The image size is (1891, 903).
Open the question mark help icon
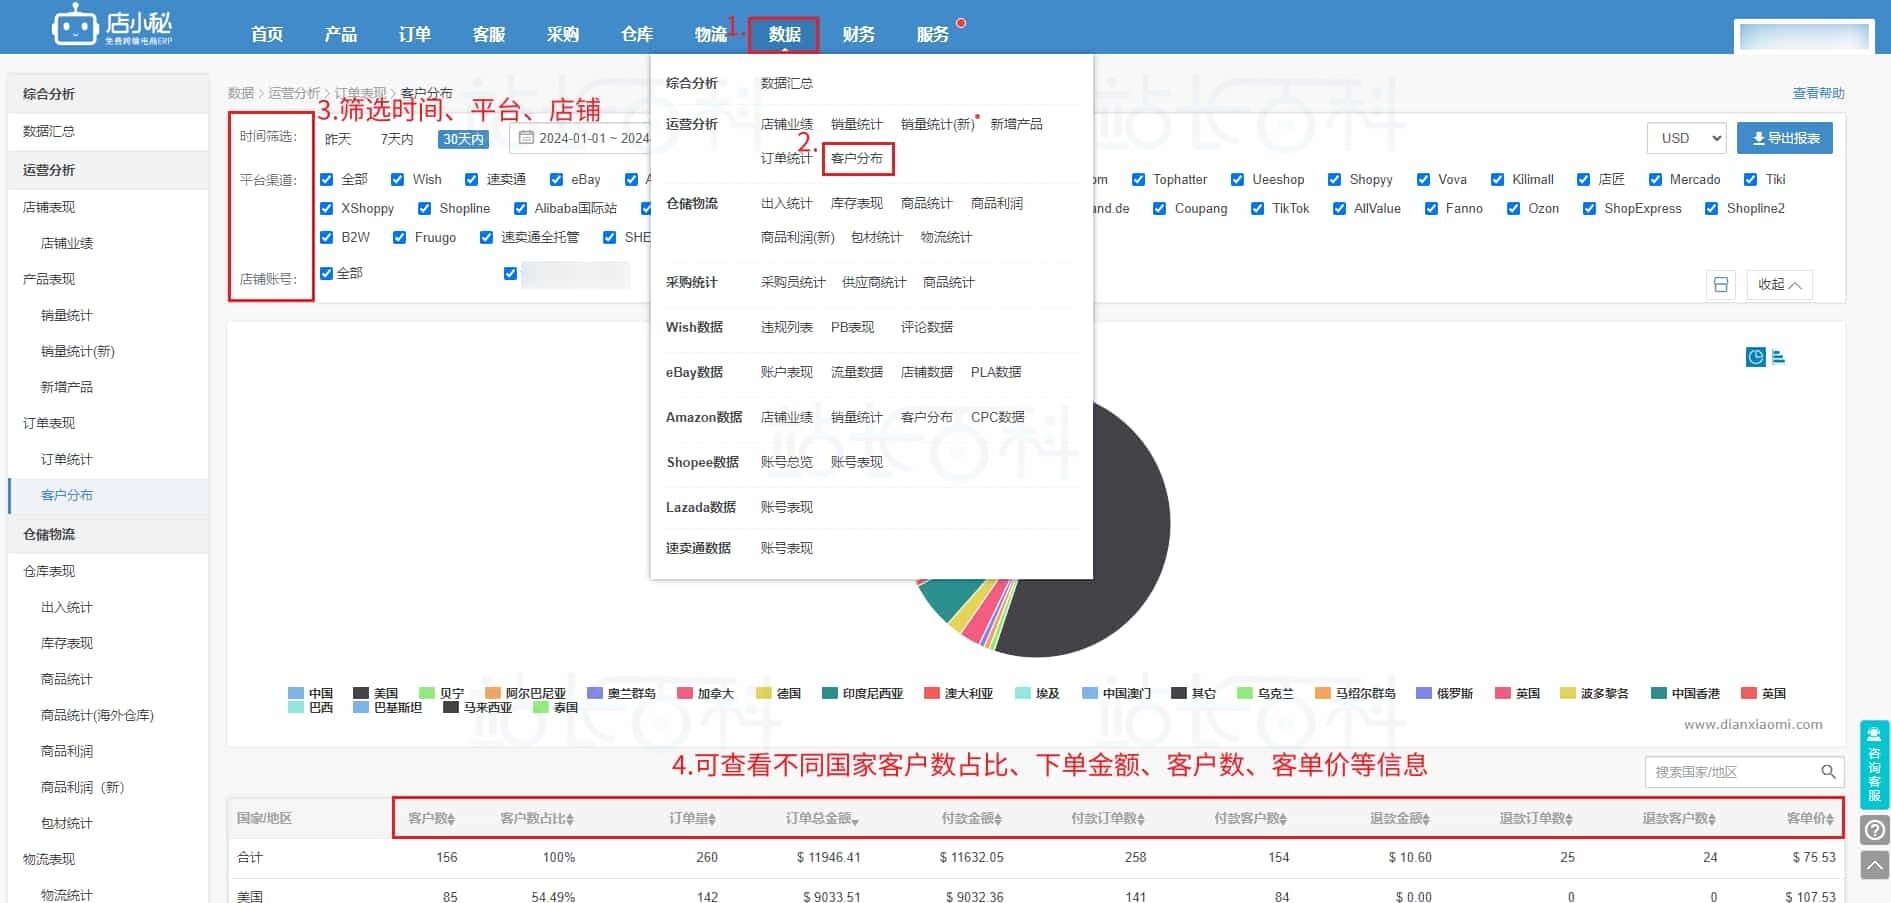tap(1875, 830)
